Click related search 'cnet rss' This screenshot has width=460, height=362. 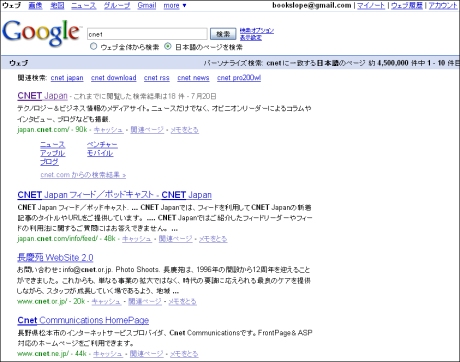157,78
